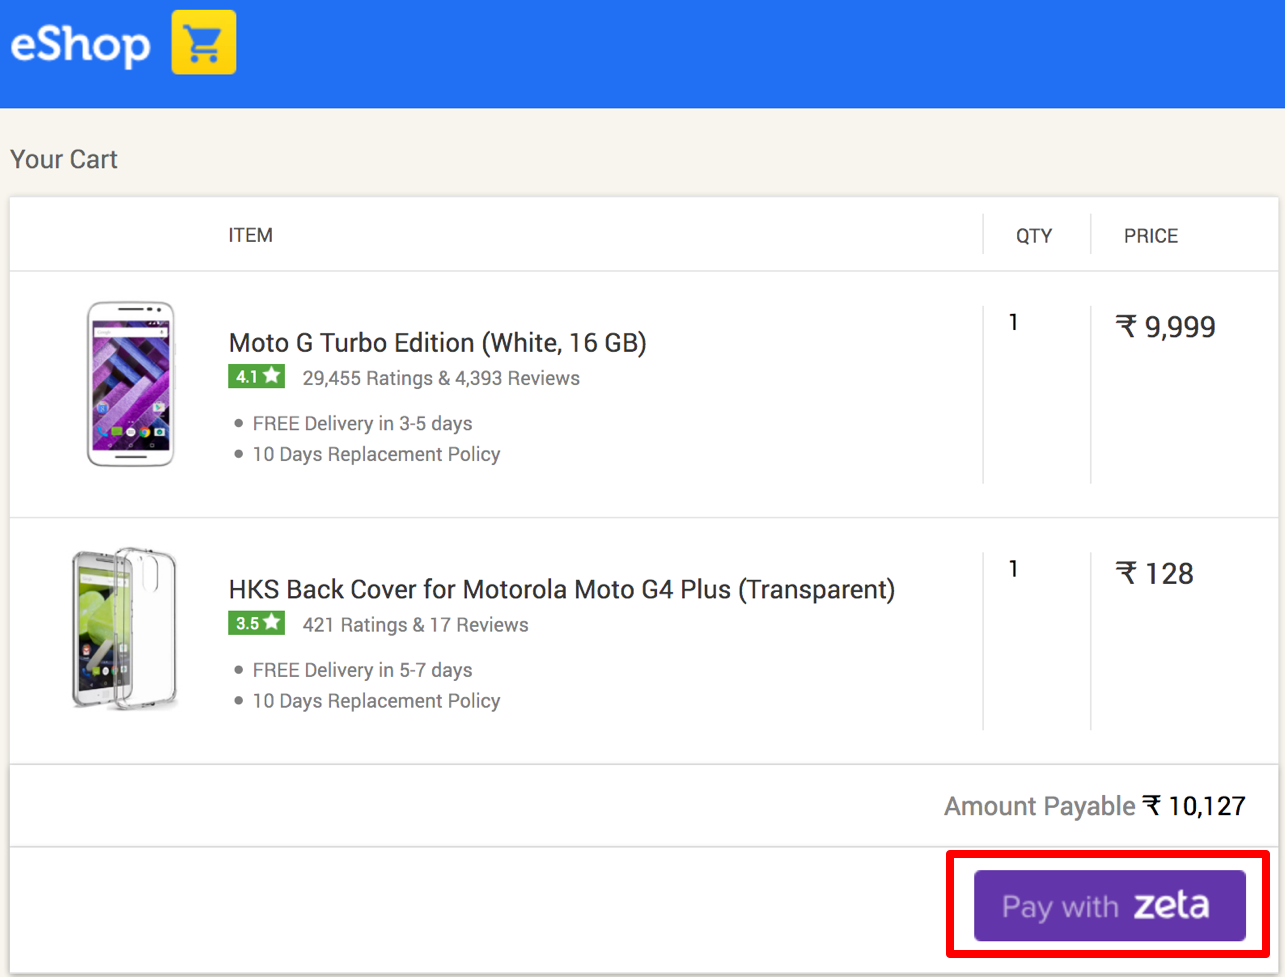Click FREE Delivery in 5-7 days text

362,670
